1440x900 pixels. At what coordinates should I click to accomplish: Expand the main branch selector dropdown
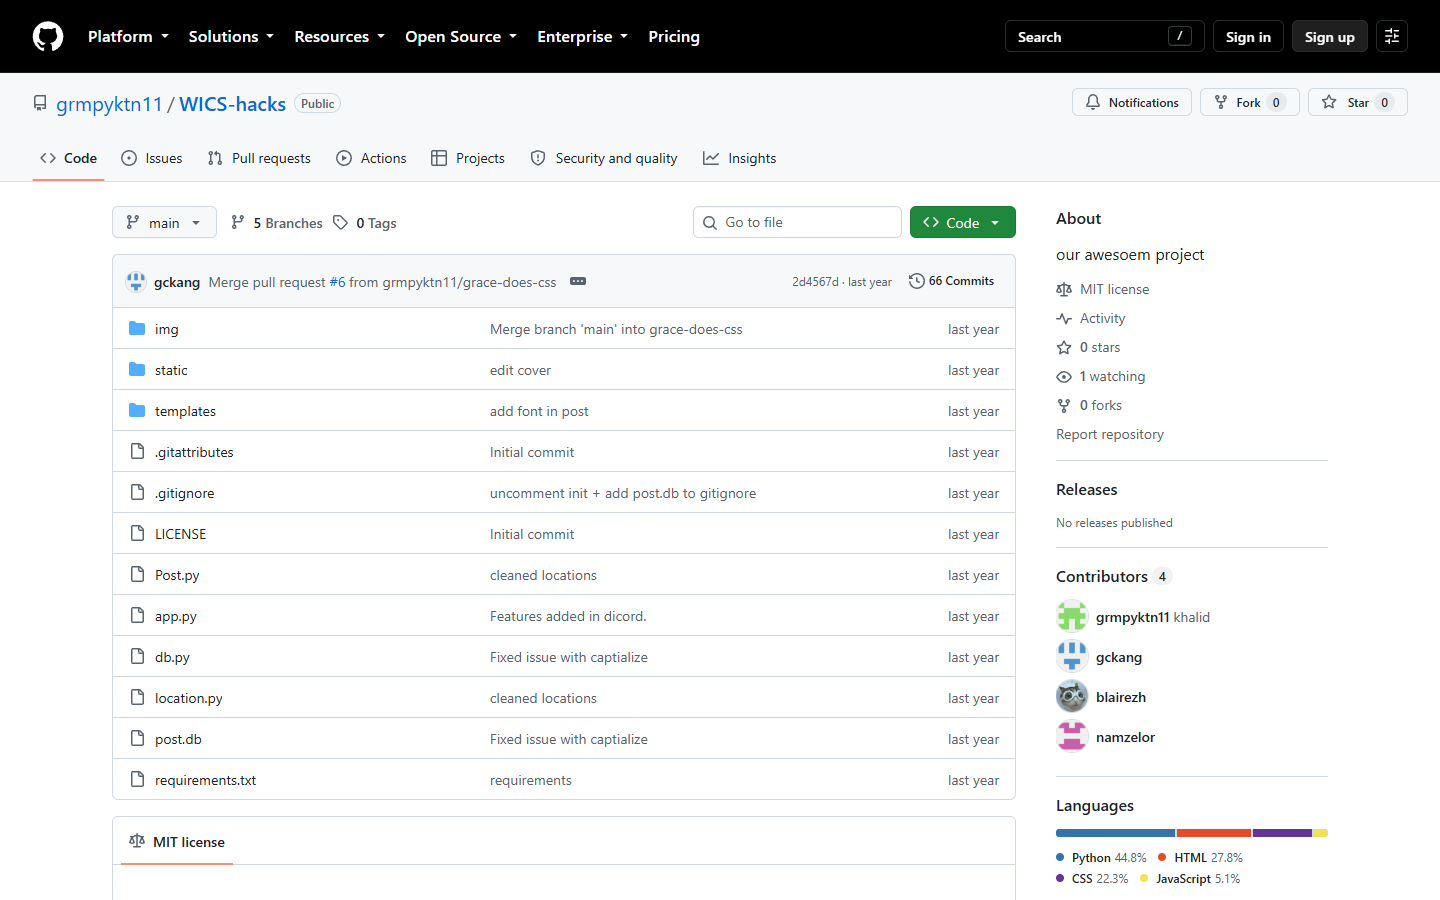(164, 222)
